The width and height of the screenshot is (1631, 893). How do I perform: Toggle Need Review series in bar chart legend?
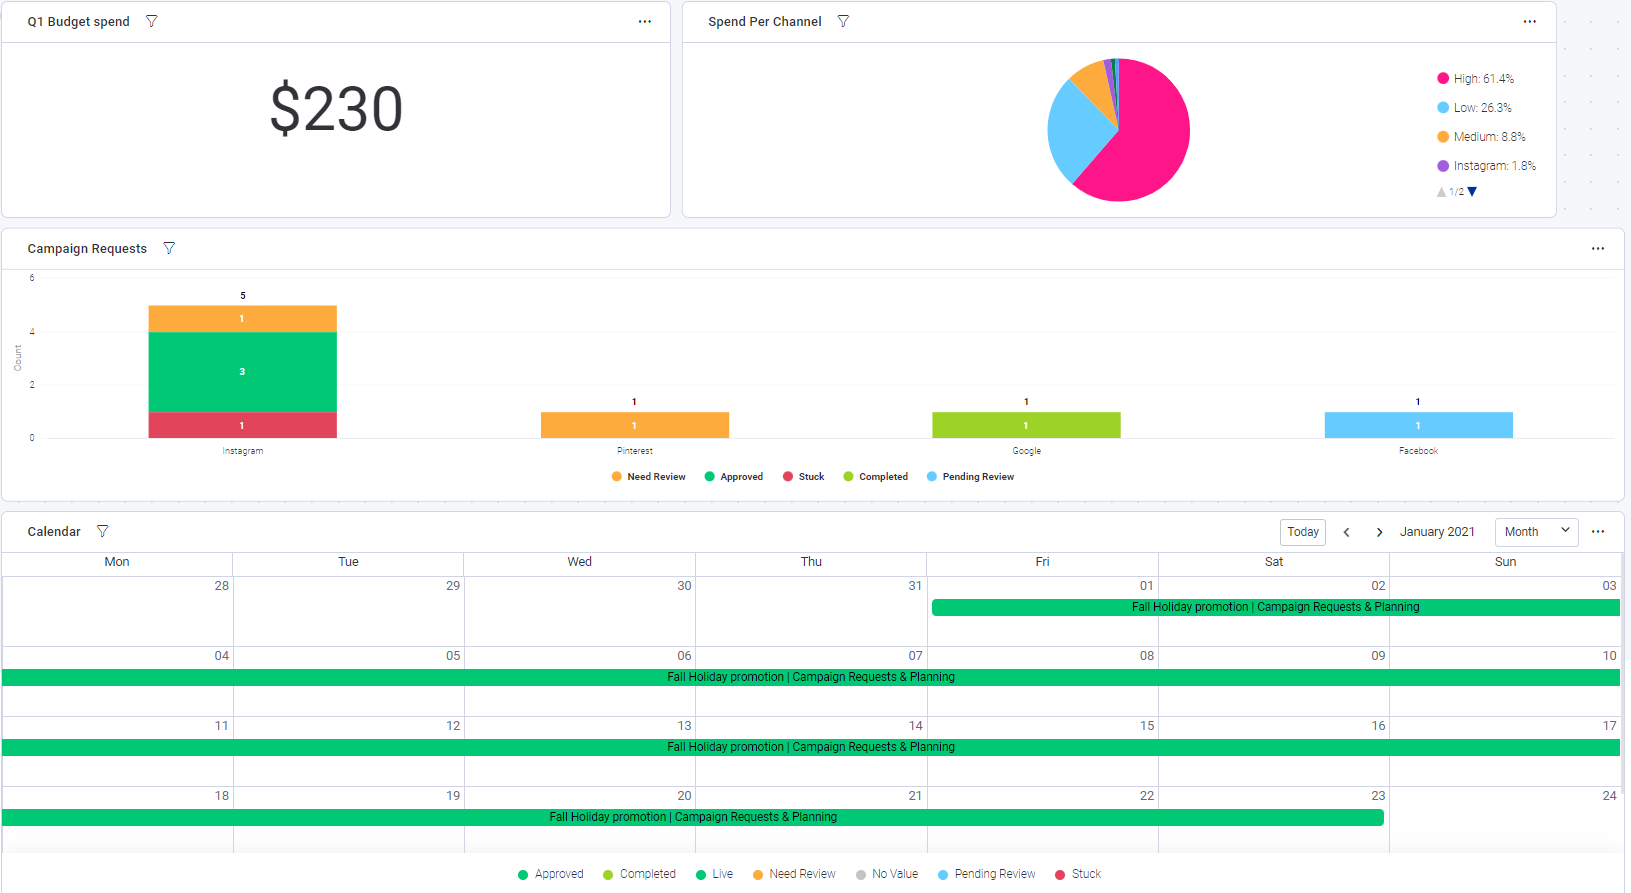(x=648, y=477)
